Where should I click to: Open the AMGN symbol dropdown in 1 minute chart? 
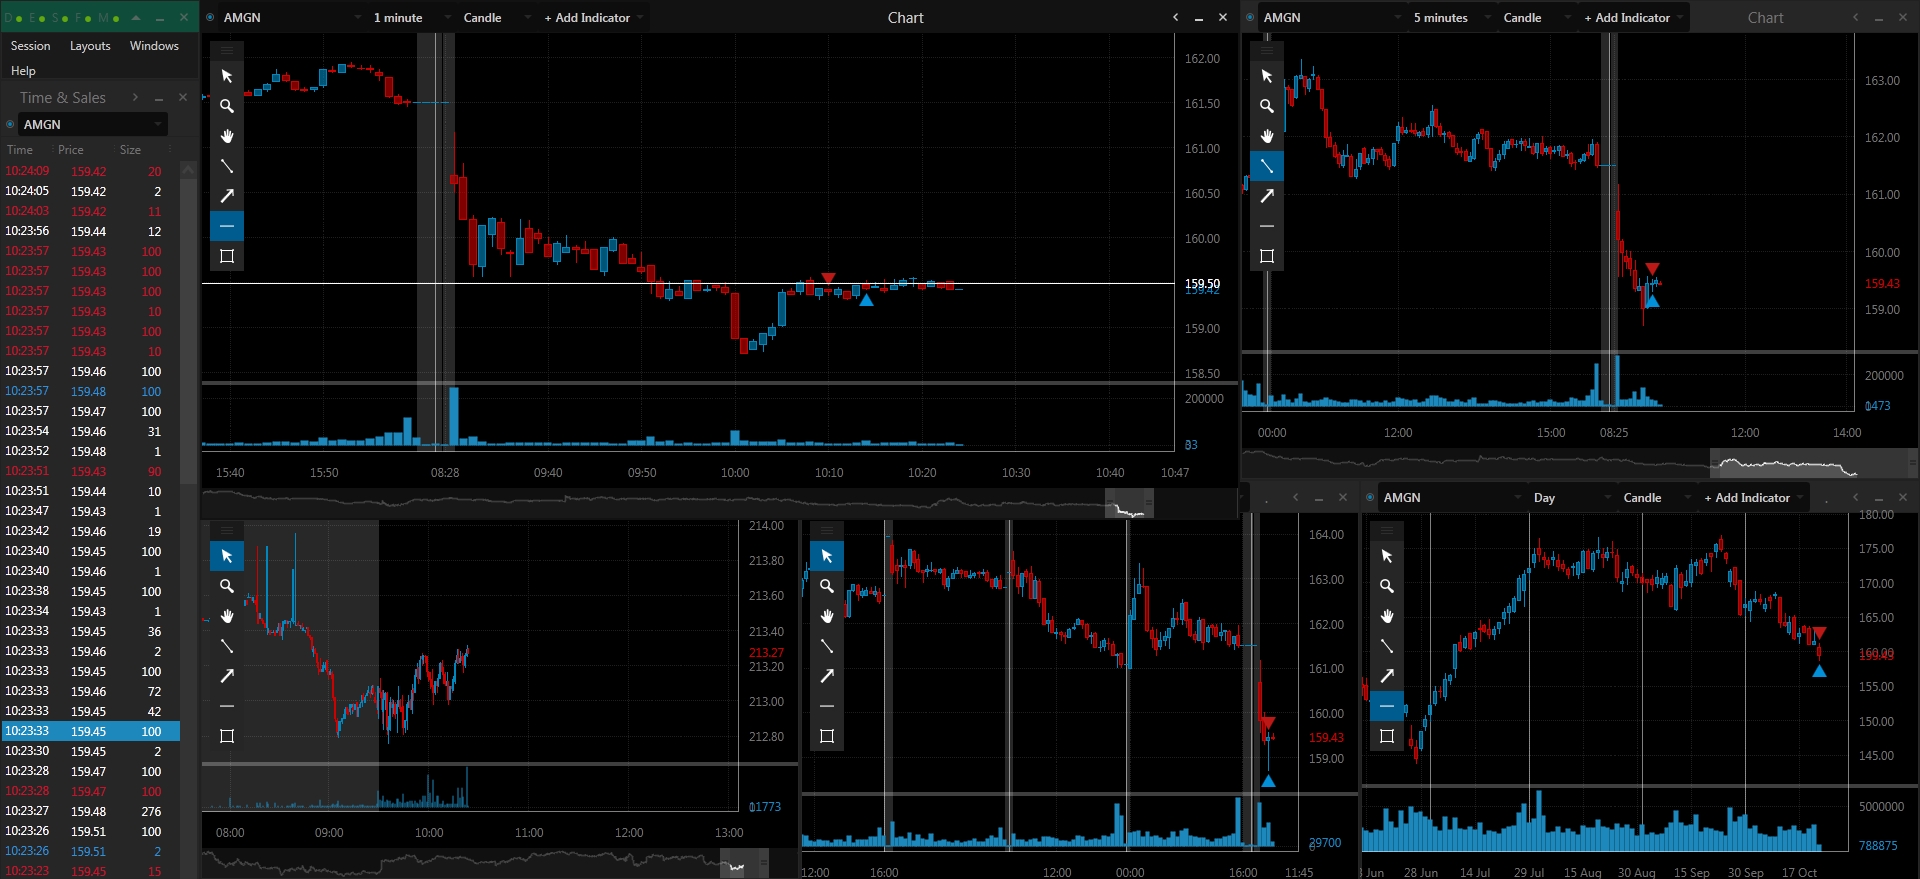[292, 18]
